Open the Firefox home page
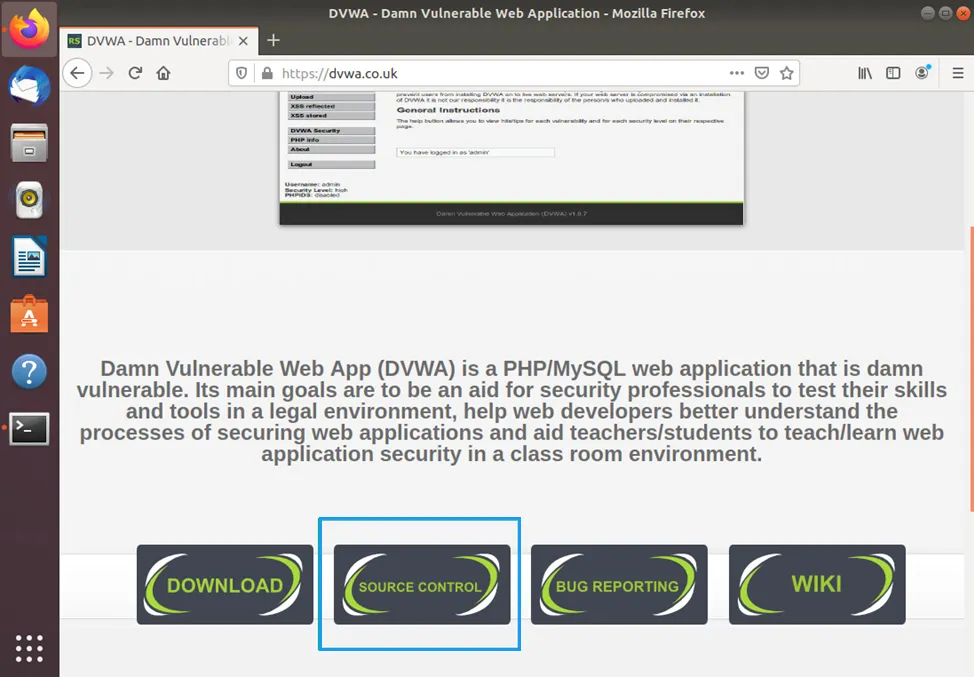 163,73
